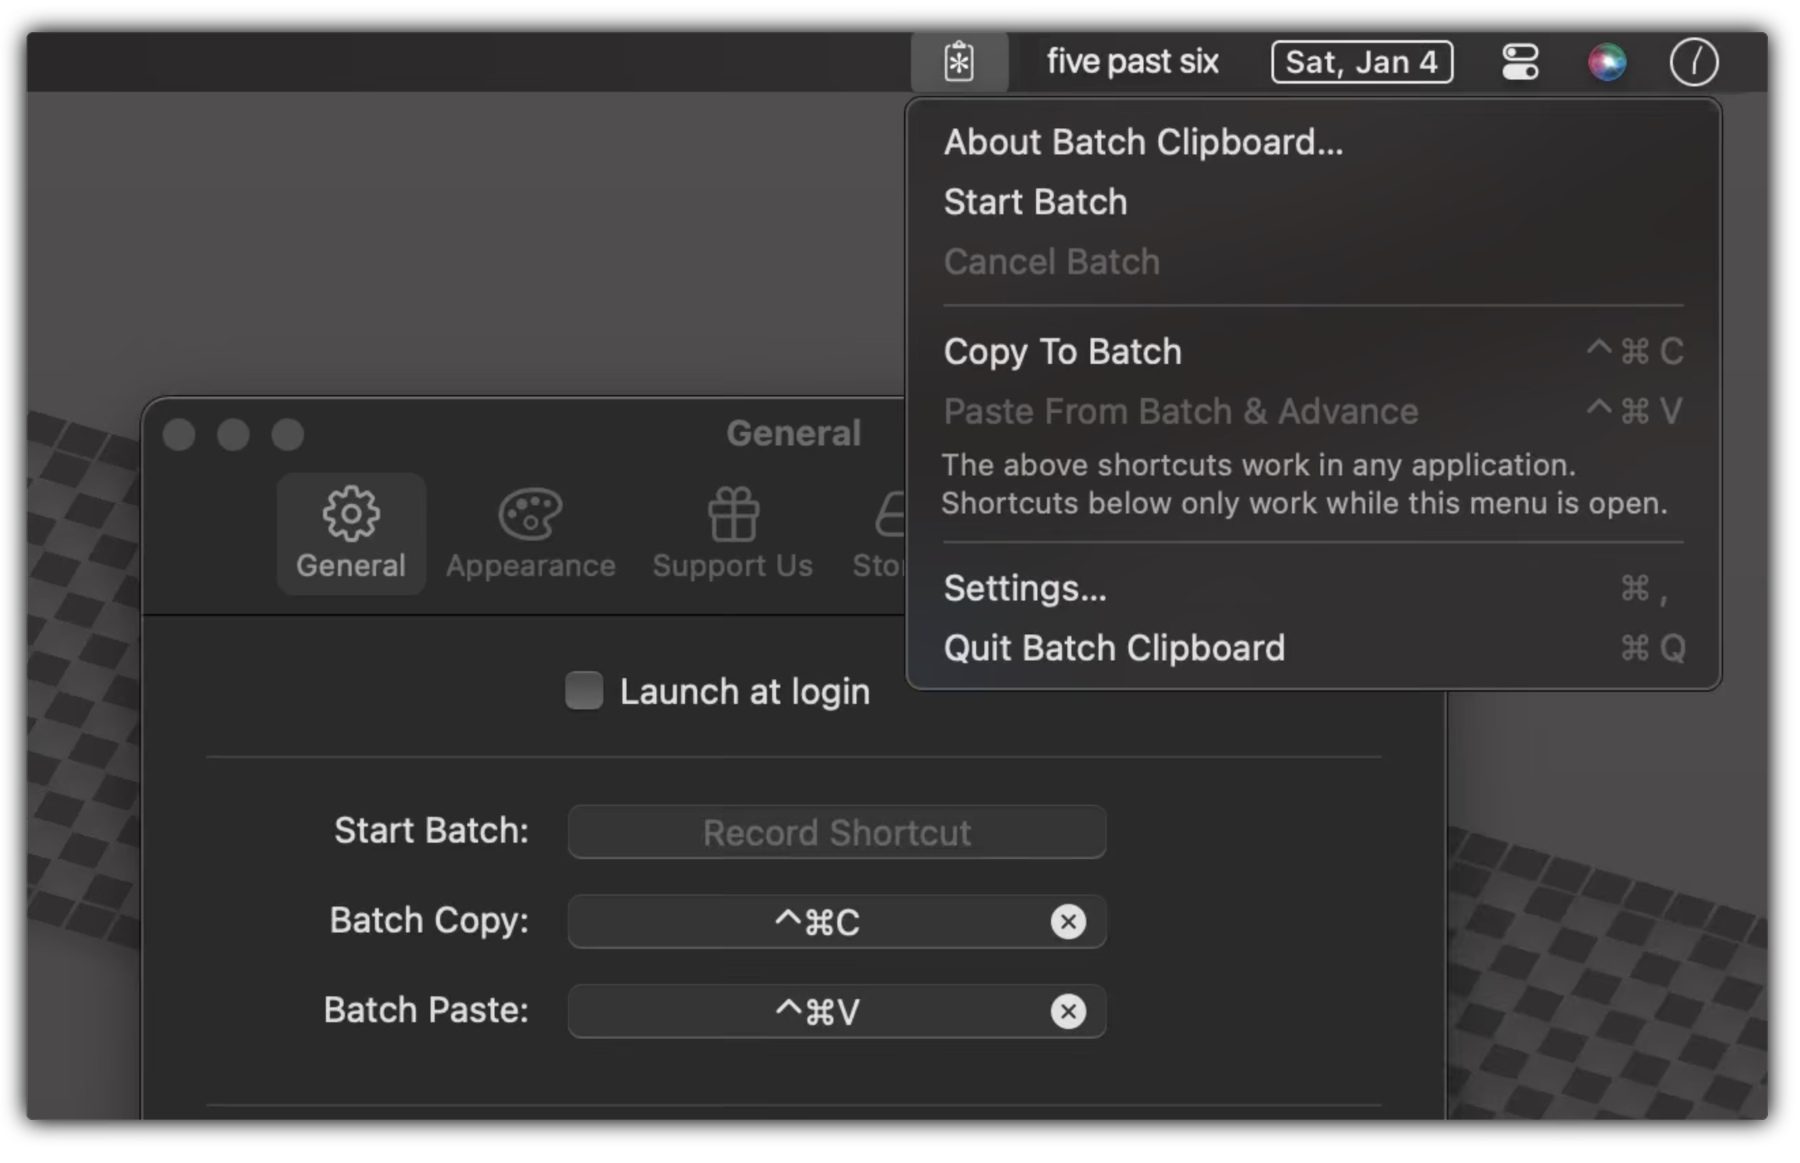
Task: Click the Batch Paste shortcut field
Action: [816, 1011]
